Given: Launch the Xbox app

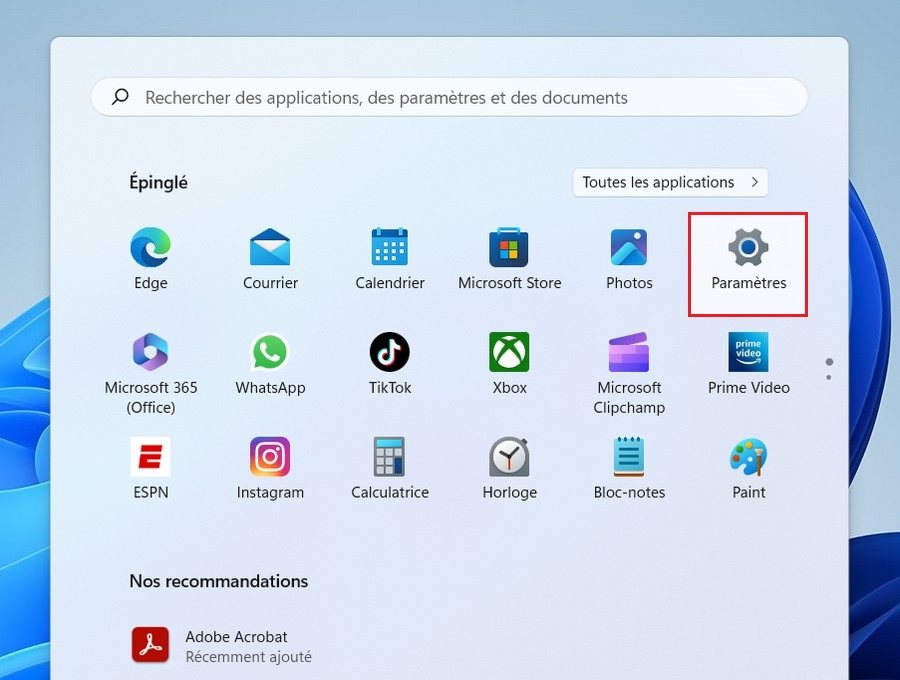Looking at the screenshot, I should click(x=509, y=364).
